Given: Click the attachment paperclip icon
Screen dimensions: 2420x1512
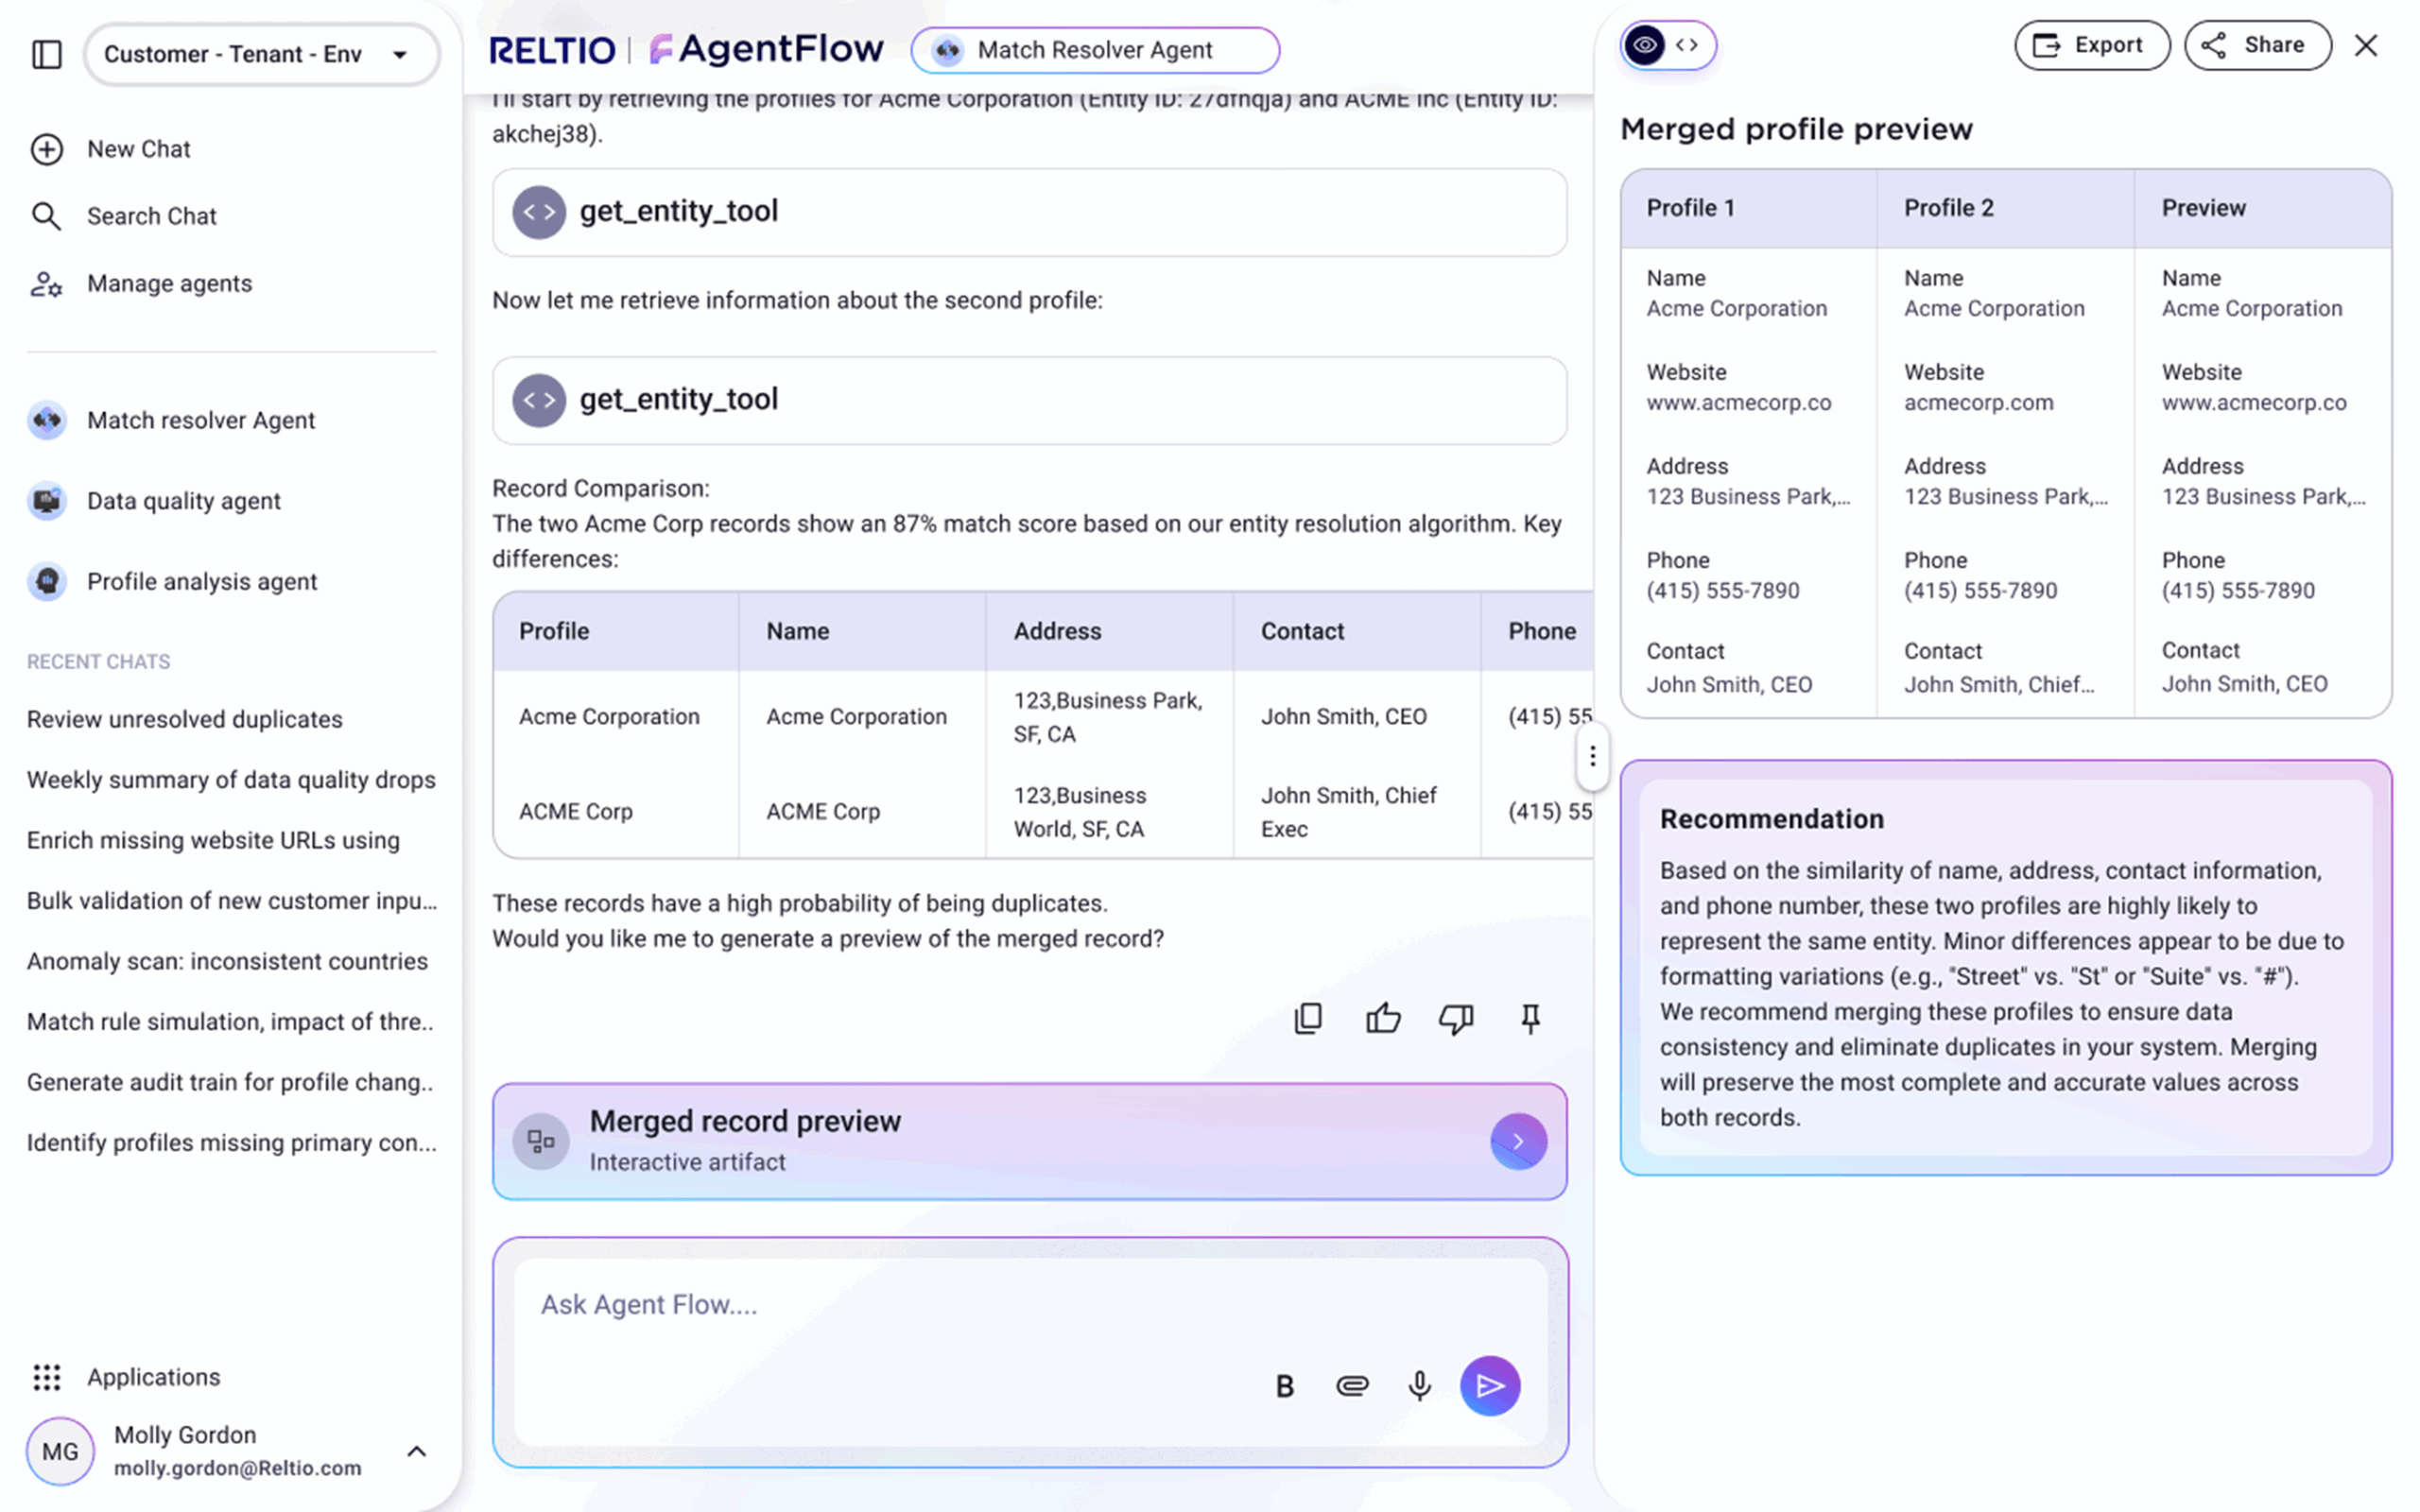Looking at the screenshot, I should click(x=1352, y=1385).
